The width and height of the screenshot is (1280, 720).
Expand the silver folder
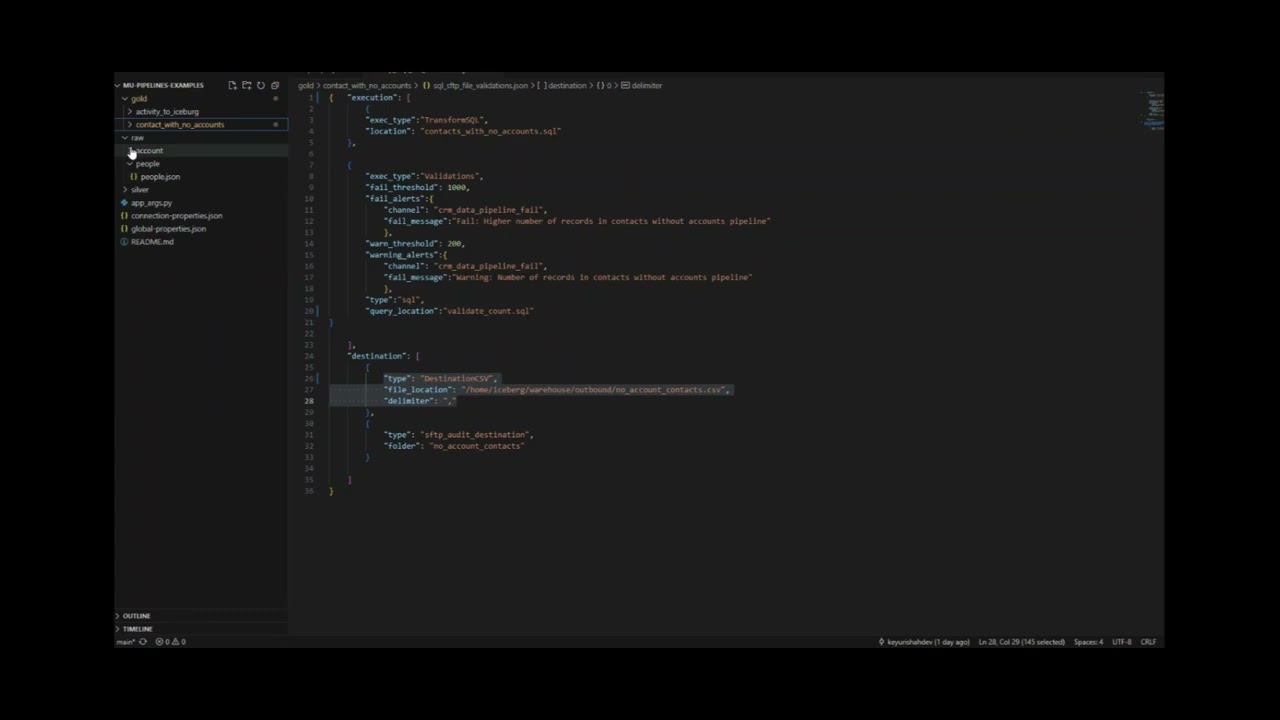point(139,190)
